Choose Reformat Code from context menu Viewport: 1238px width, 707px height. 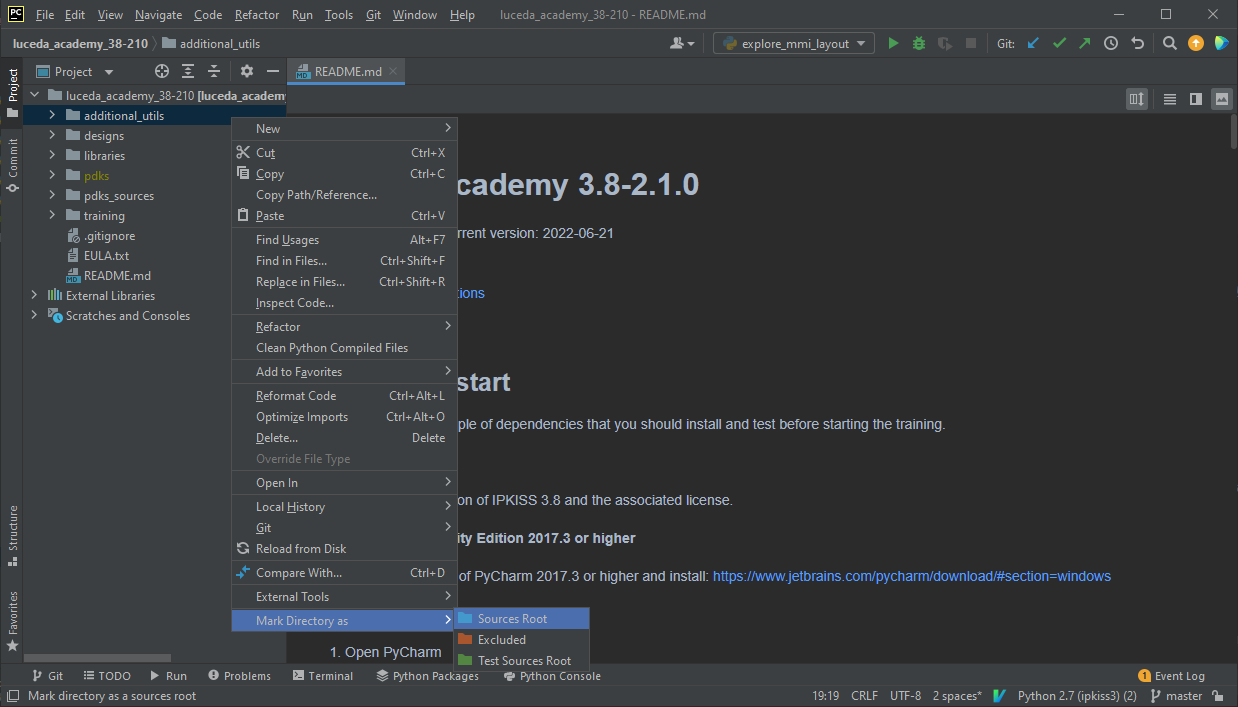pyautogui.click(x=295, y=396)
